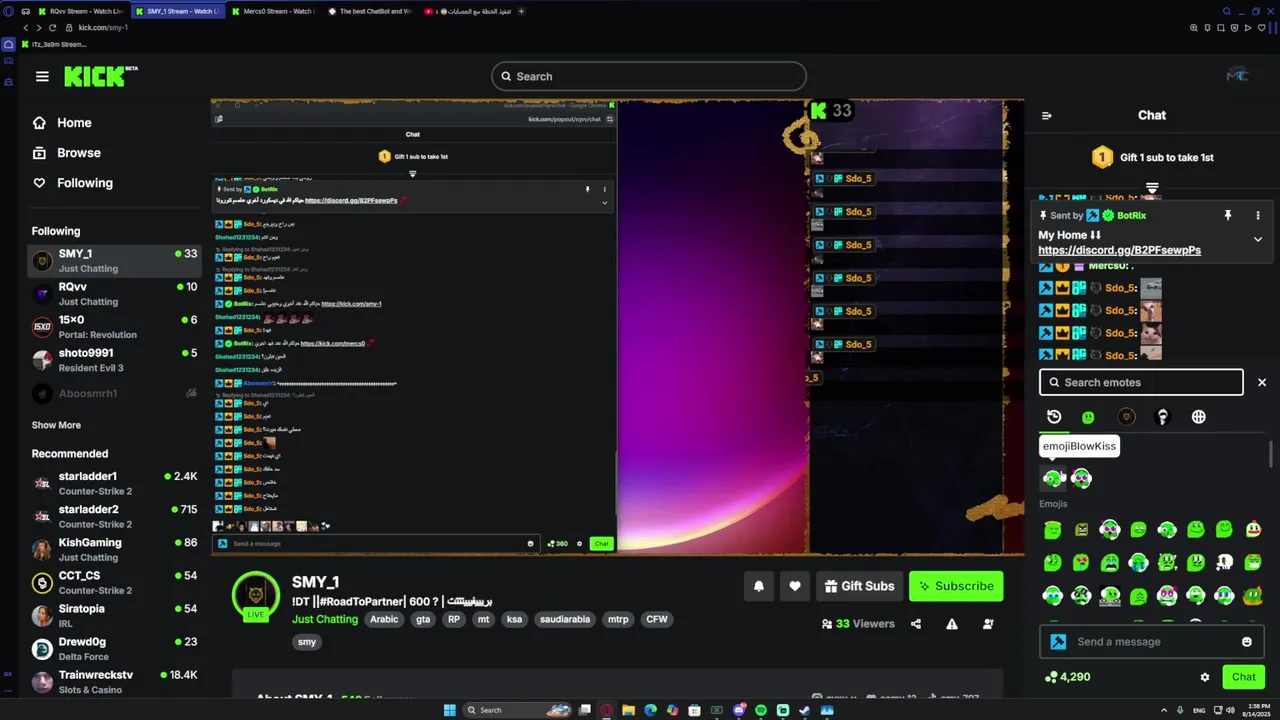The image size is (1280, 720).
Task: Click the Kick logo
Action: 101,76
